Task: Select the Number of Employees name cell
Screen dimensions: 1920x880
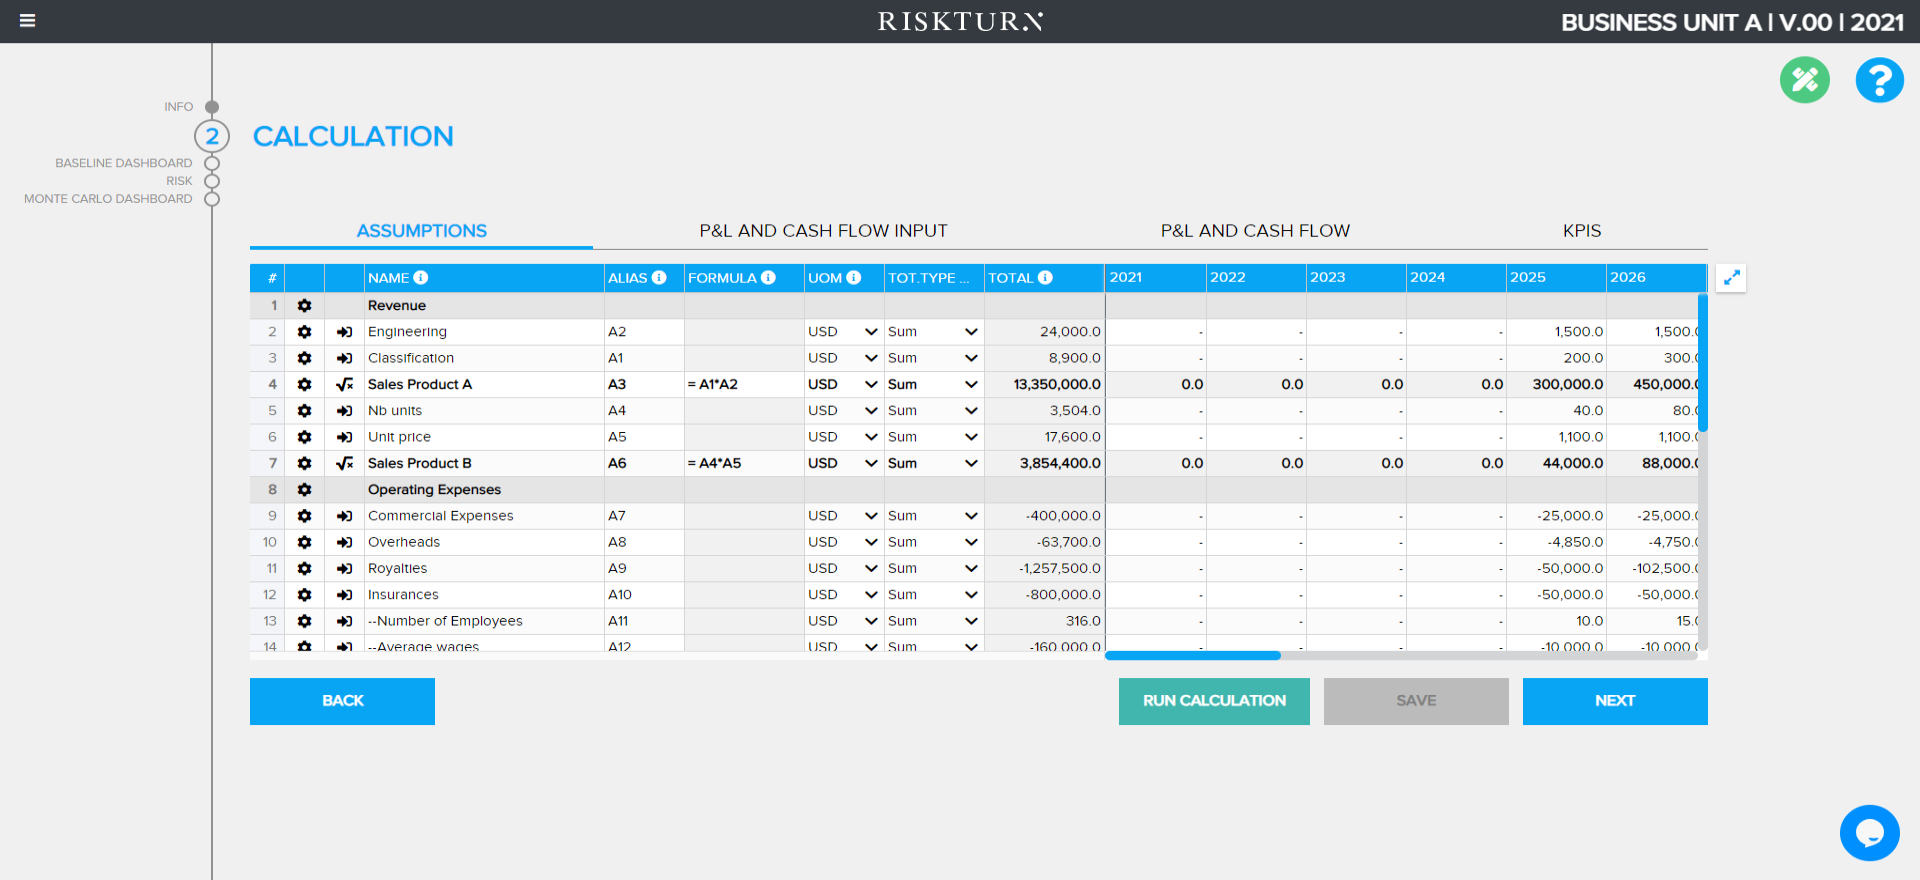Action: click(484, 621)
